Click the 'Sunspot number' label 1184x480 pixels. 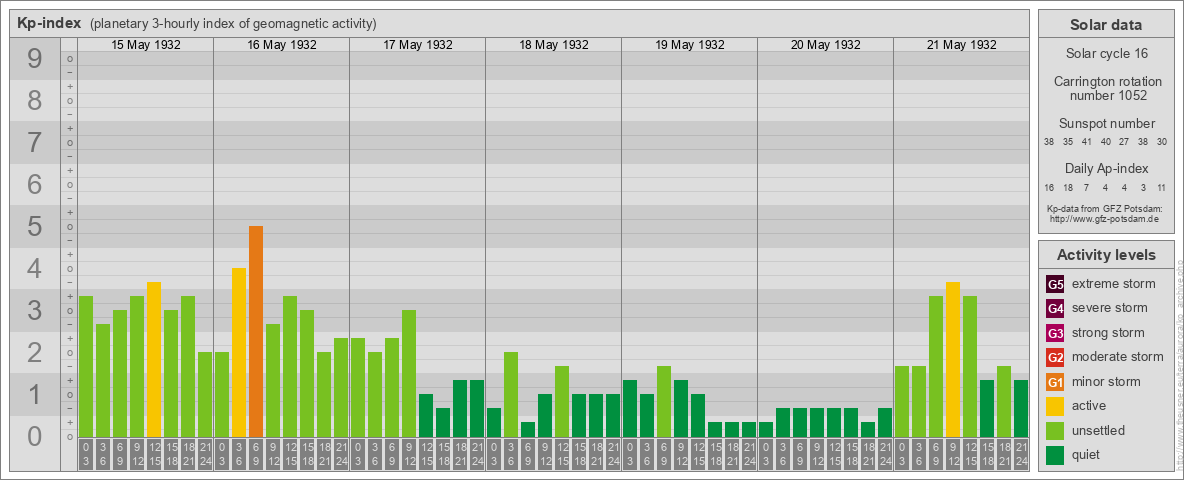(1106, 124)
